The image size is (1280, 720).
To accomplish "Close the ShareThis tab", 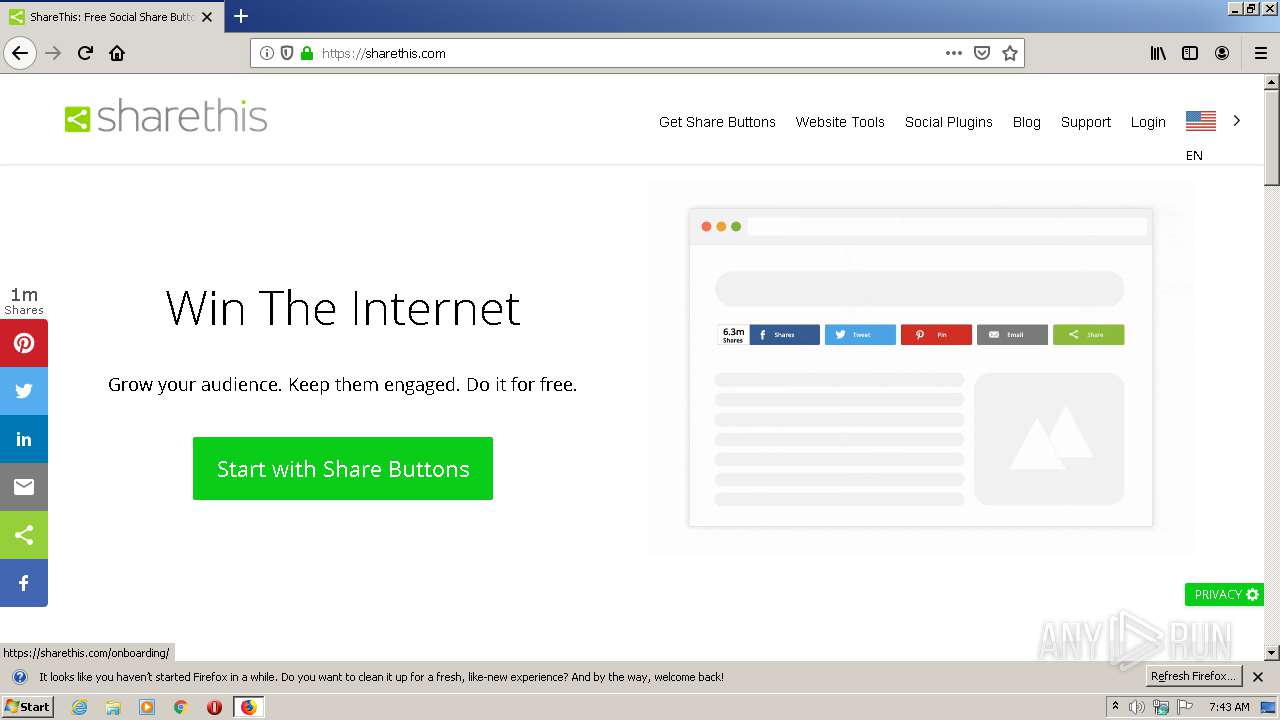I will point(207,17).
